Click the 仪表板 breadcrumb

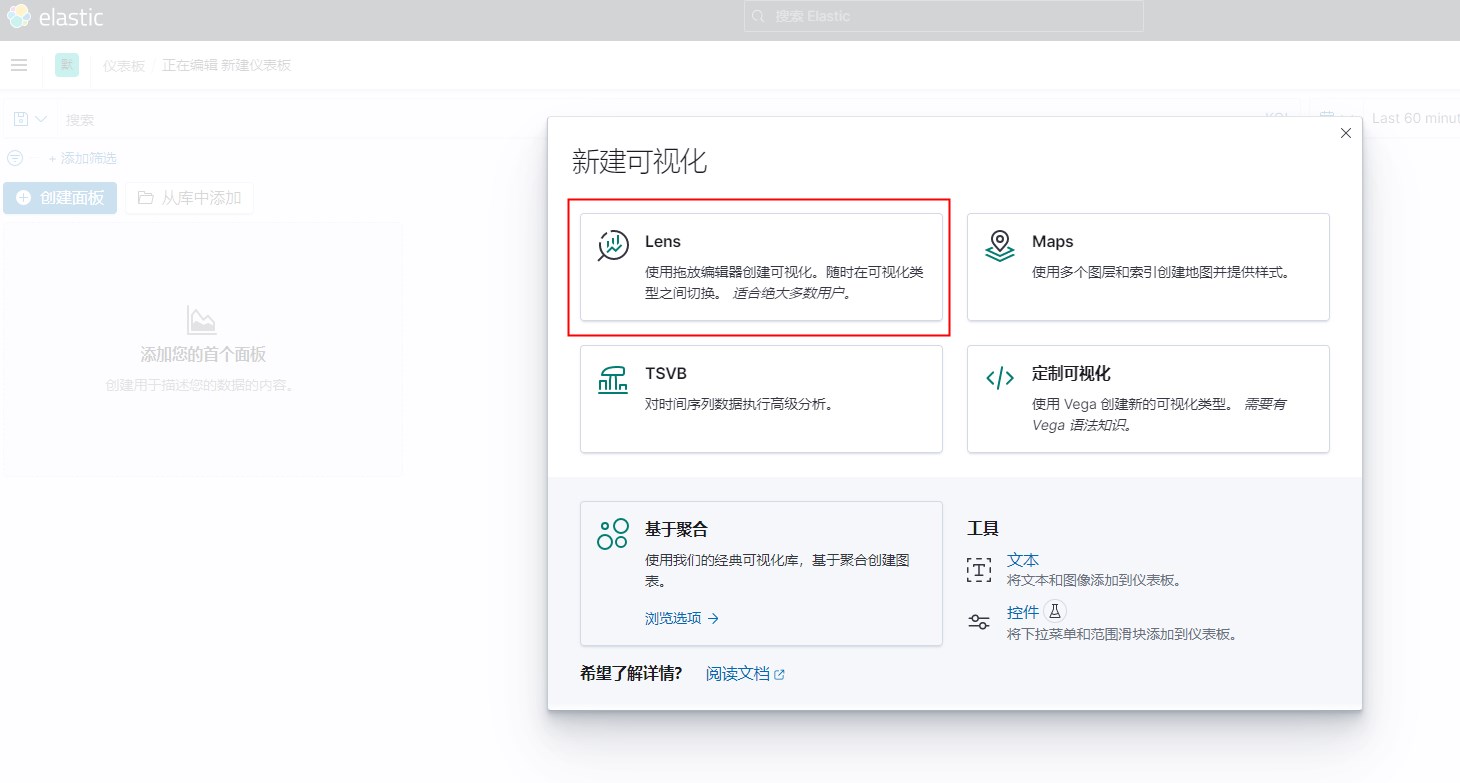(124, 65)
